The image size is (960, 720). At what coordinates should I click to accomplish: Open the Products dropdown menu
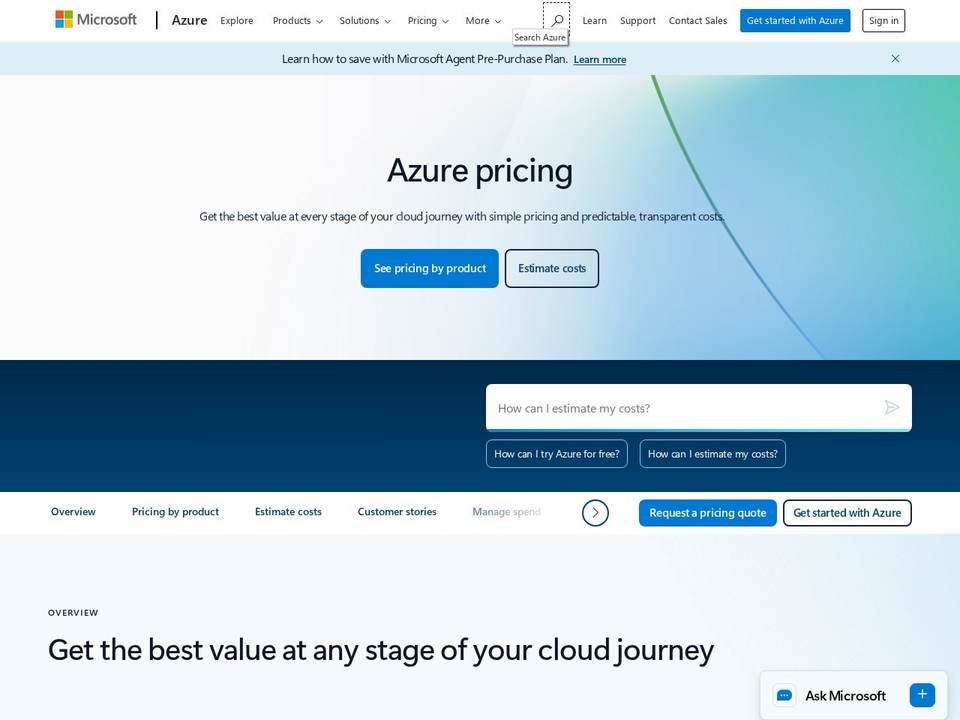pyautogui.click(x=298, y=21)
